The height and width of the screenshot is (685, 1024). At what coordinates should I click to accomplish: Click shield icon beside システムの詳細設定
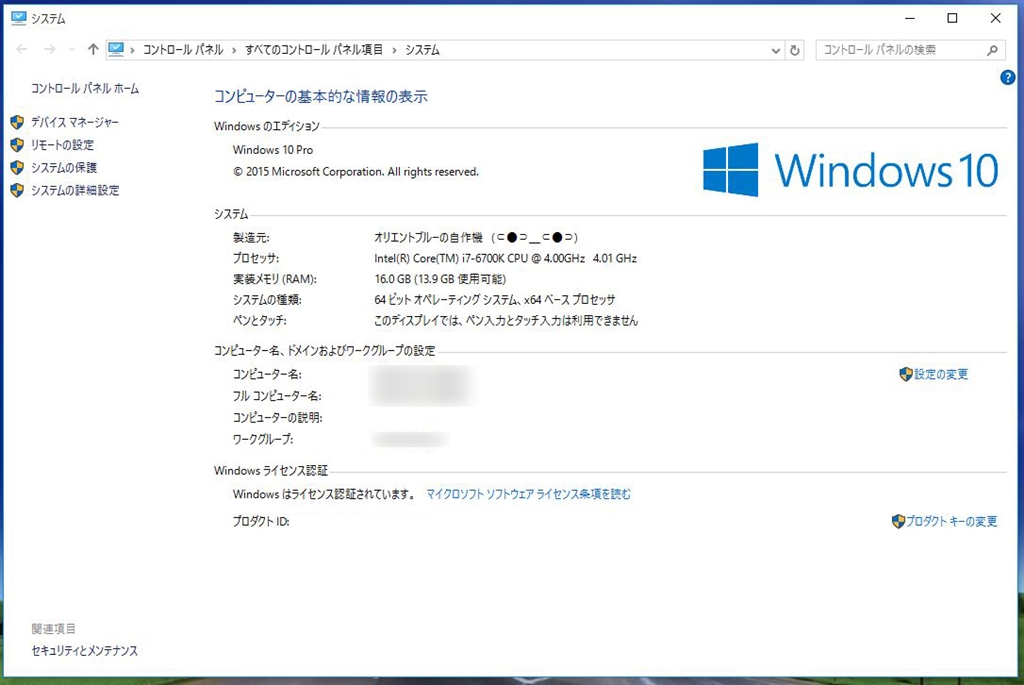click(18, 191)
